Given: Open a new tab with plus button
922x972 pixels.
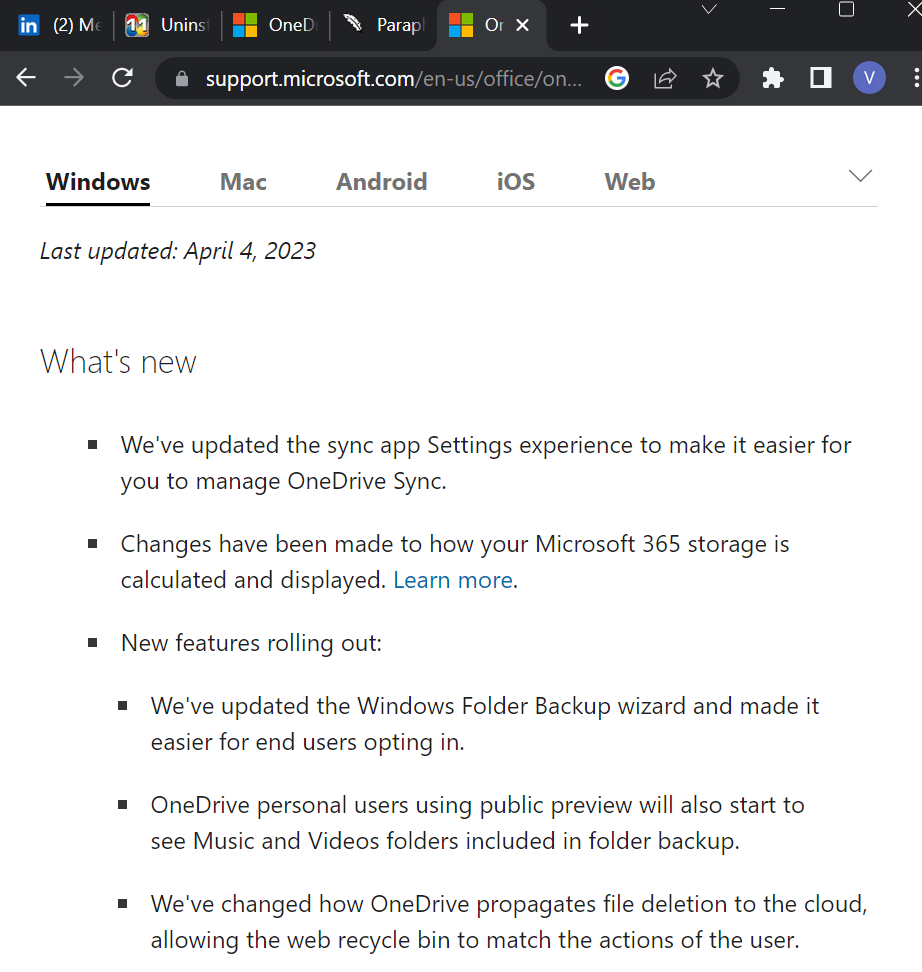Looking at the screenshot, I should [579, 25].
